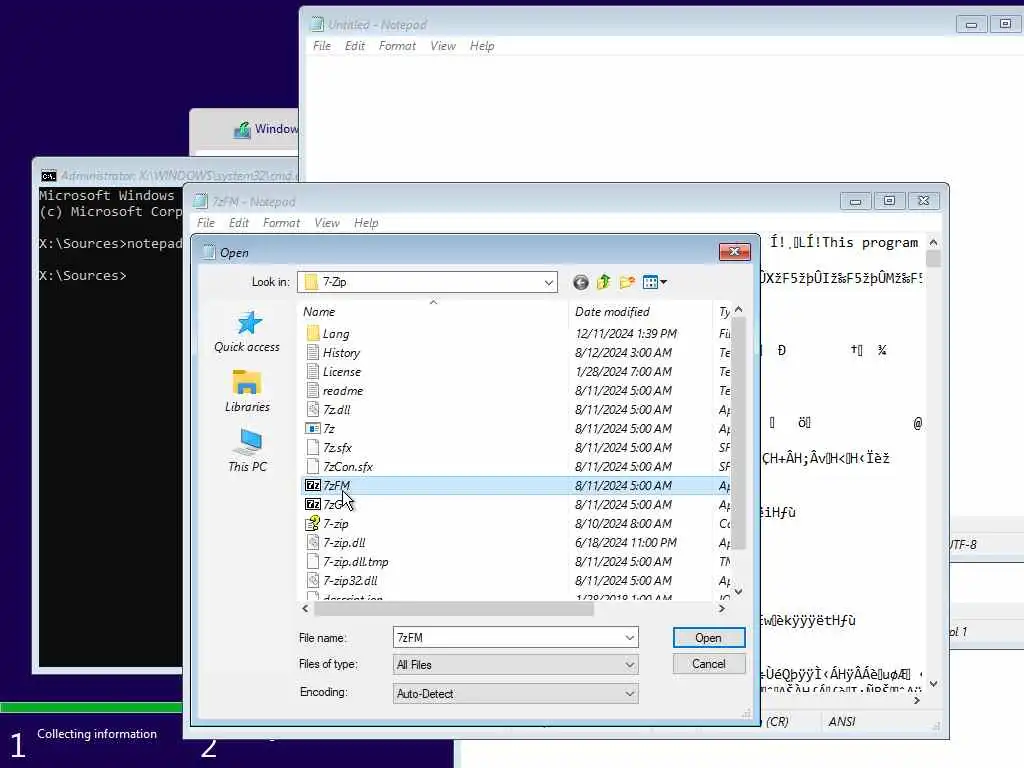
Task: Open View menu in 7zFM Notepad
Action: (x=327, y=223)
